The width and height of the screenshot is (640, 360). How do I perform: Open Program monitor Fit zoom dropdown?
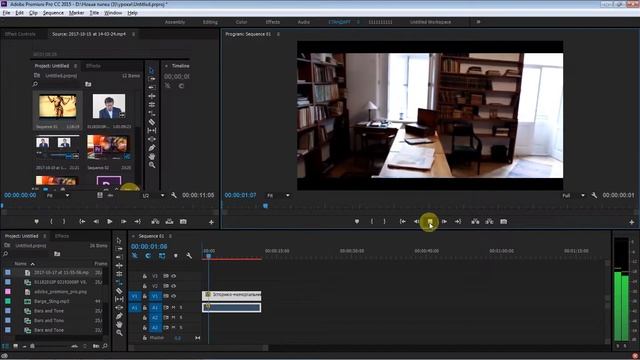278,196
